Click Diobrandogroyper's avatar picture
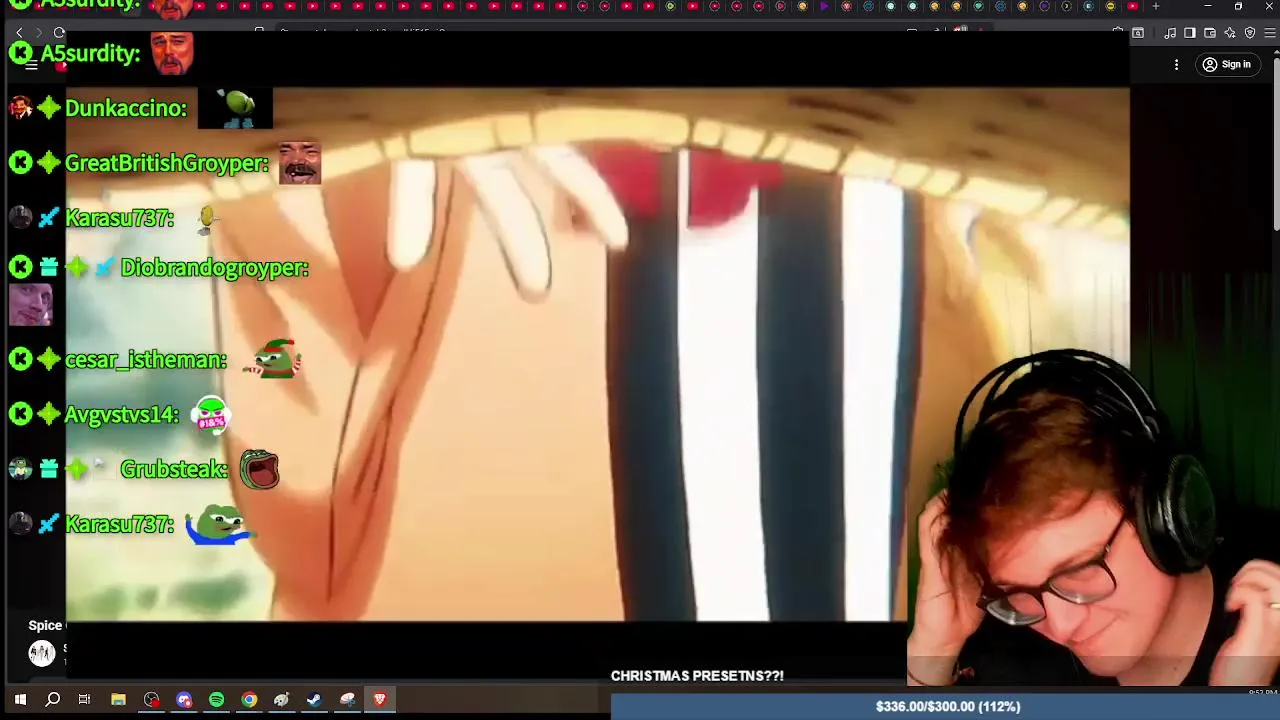Image resolution: width=1280 pixels, height=720 pixels. pyautogui.click(x=30, y=305)
